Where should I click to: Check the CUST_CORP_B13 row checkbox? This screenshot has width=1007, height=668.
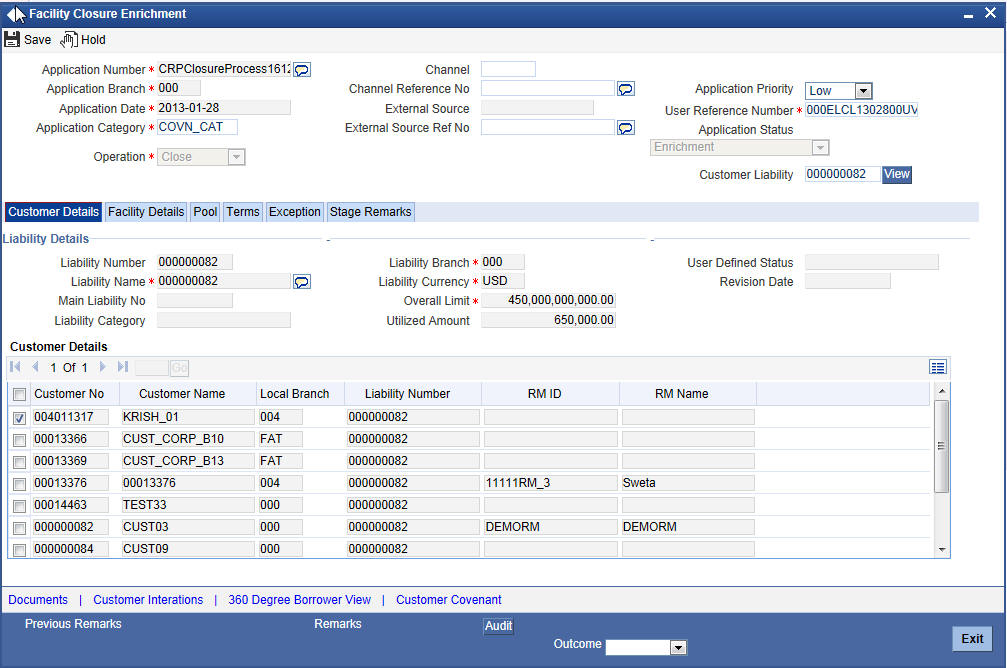pyautogui.click(x=19, y=462)
